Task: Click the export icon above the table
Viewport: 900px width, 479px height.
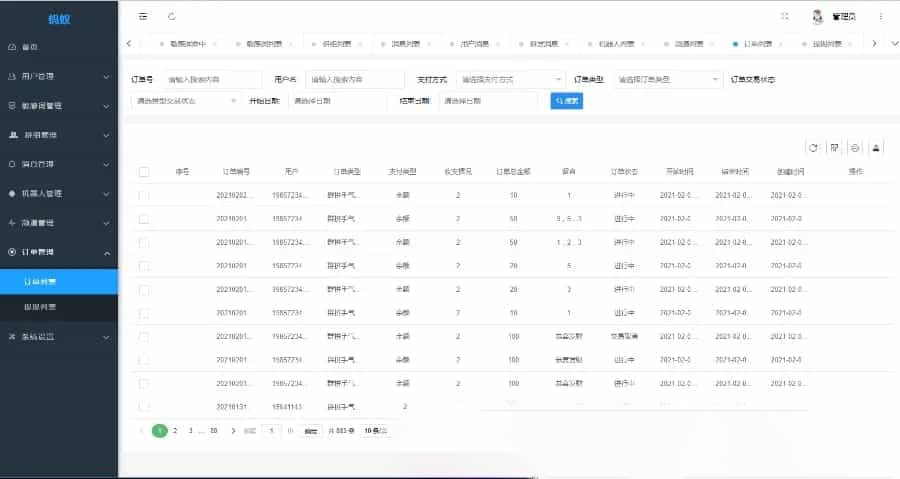Action: tap(855, 147)
